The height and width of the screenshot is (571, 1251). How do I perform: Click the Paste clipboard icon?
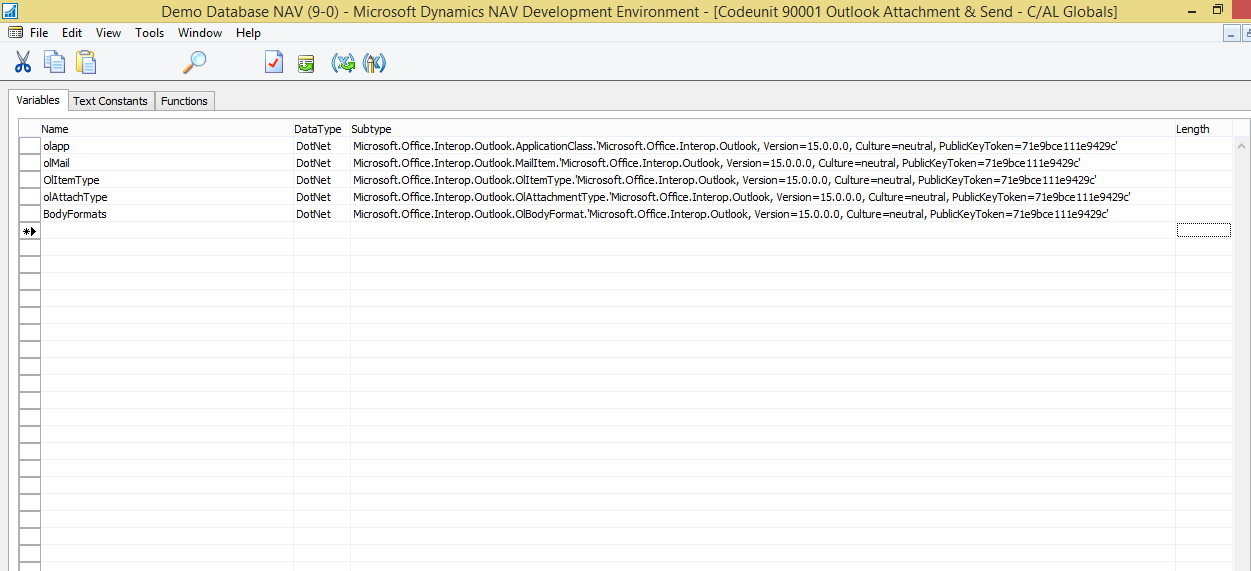click(86, 63)
